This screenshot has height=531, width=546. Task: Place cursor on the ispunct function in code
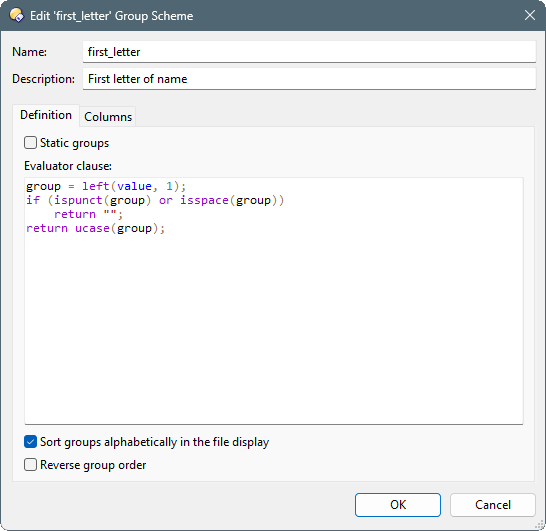point(78,200)
